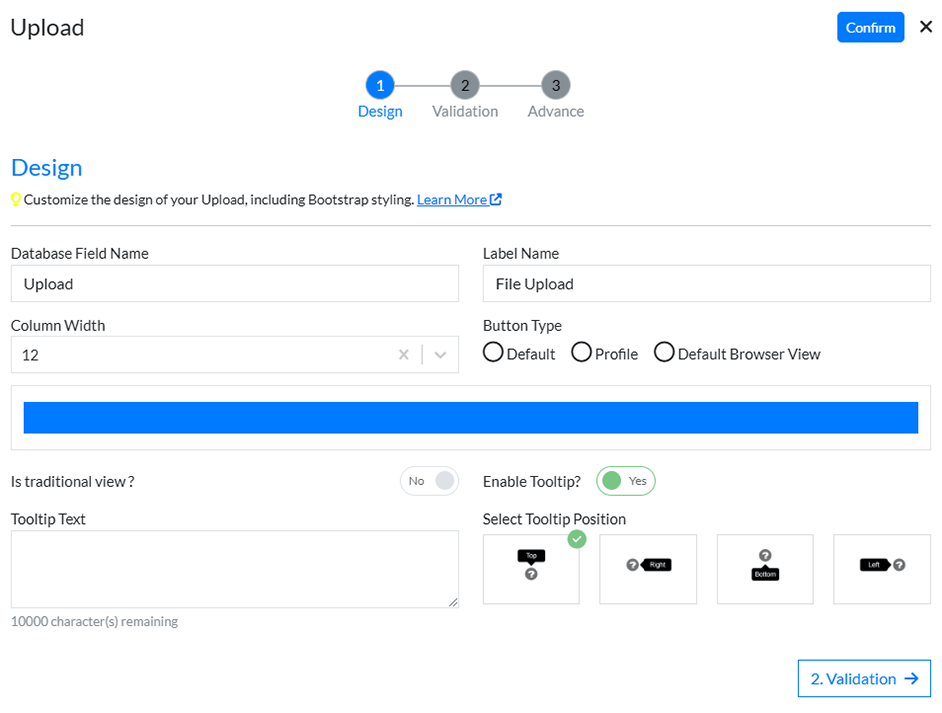Select the Top tooltip position tile
This screenshot has height=713, width=942.
pyautogui.click(x=531, y=569)
